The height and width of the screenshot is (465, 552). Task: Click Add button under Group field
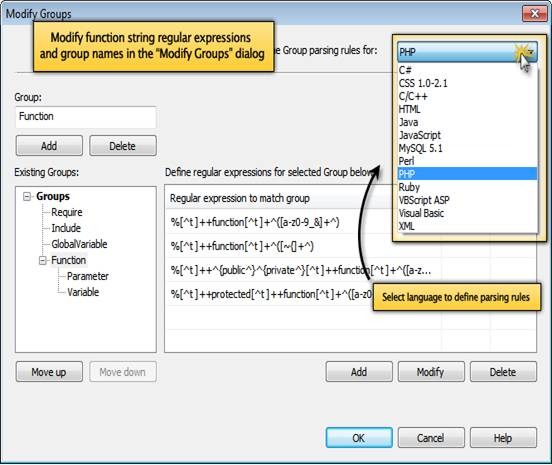coord(49,145)
